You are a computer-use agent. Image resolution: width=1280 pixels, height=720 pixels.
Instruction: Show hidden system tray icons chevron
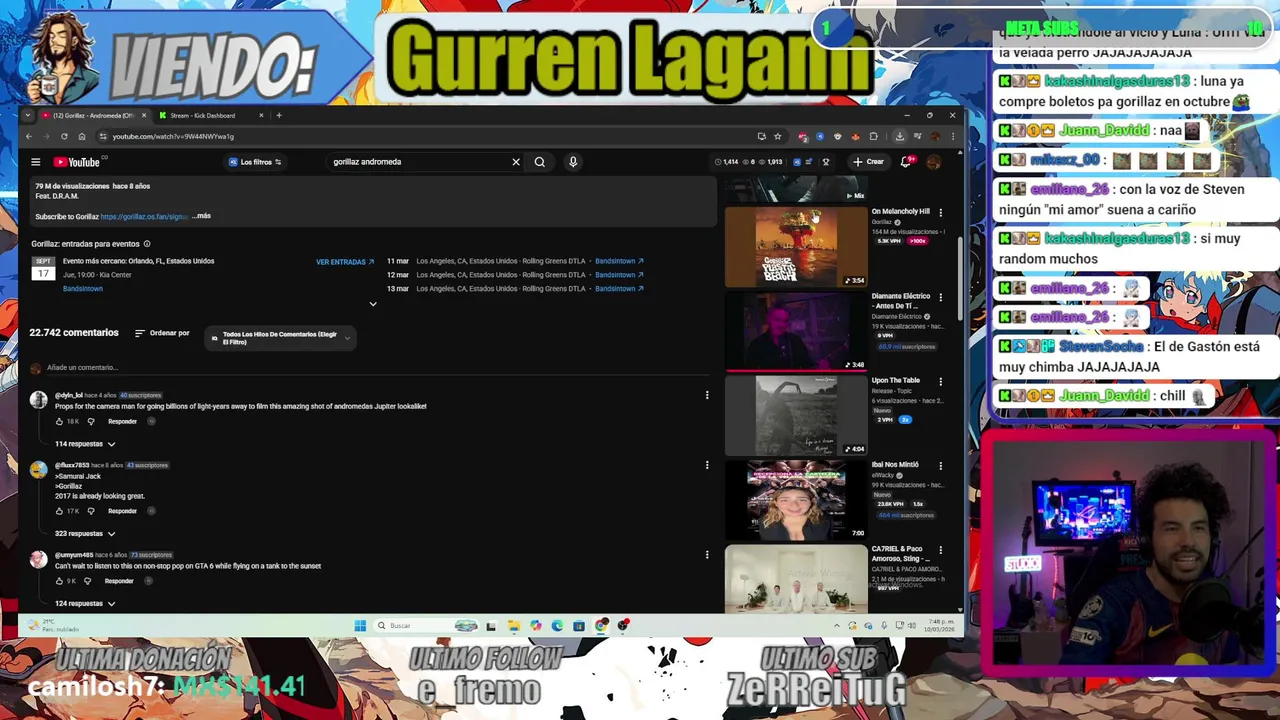coord(837,626)
